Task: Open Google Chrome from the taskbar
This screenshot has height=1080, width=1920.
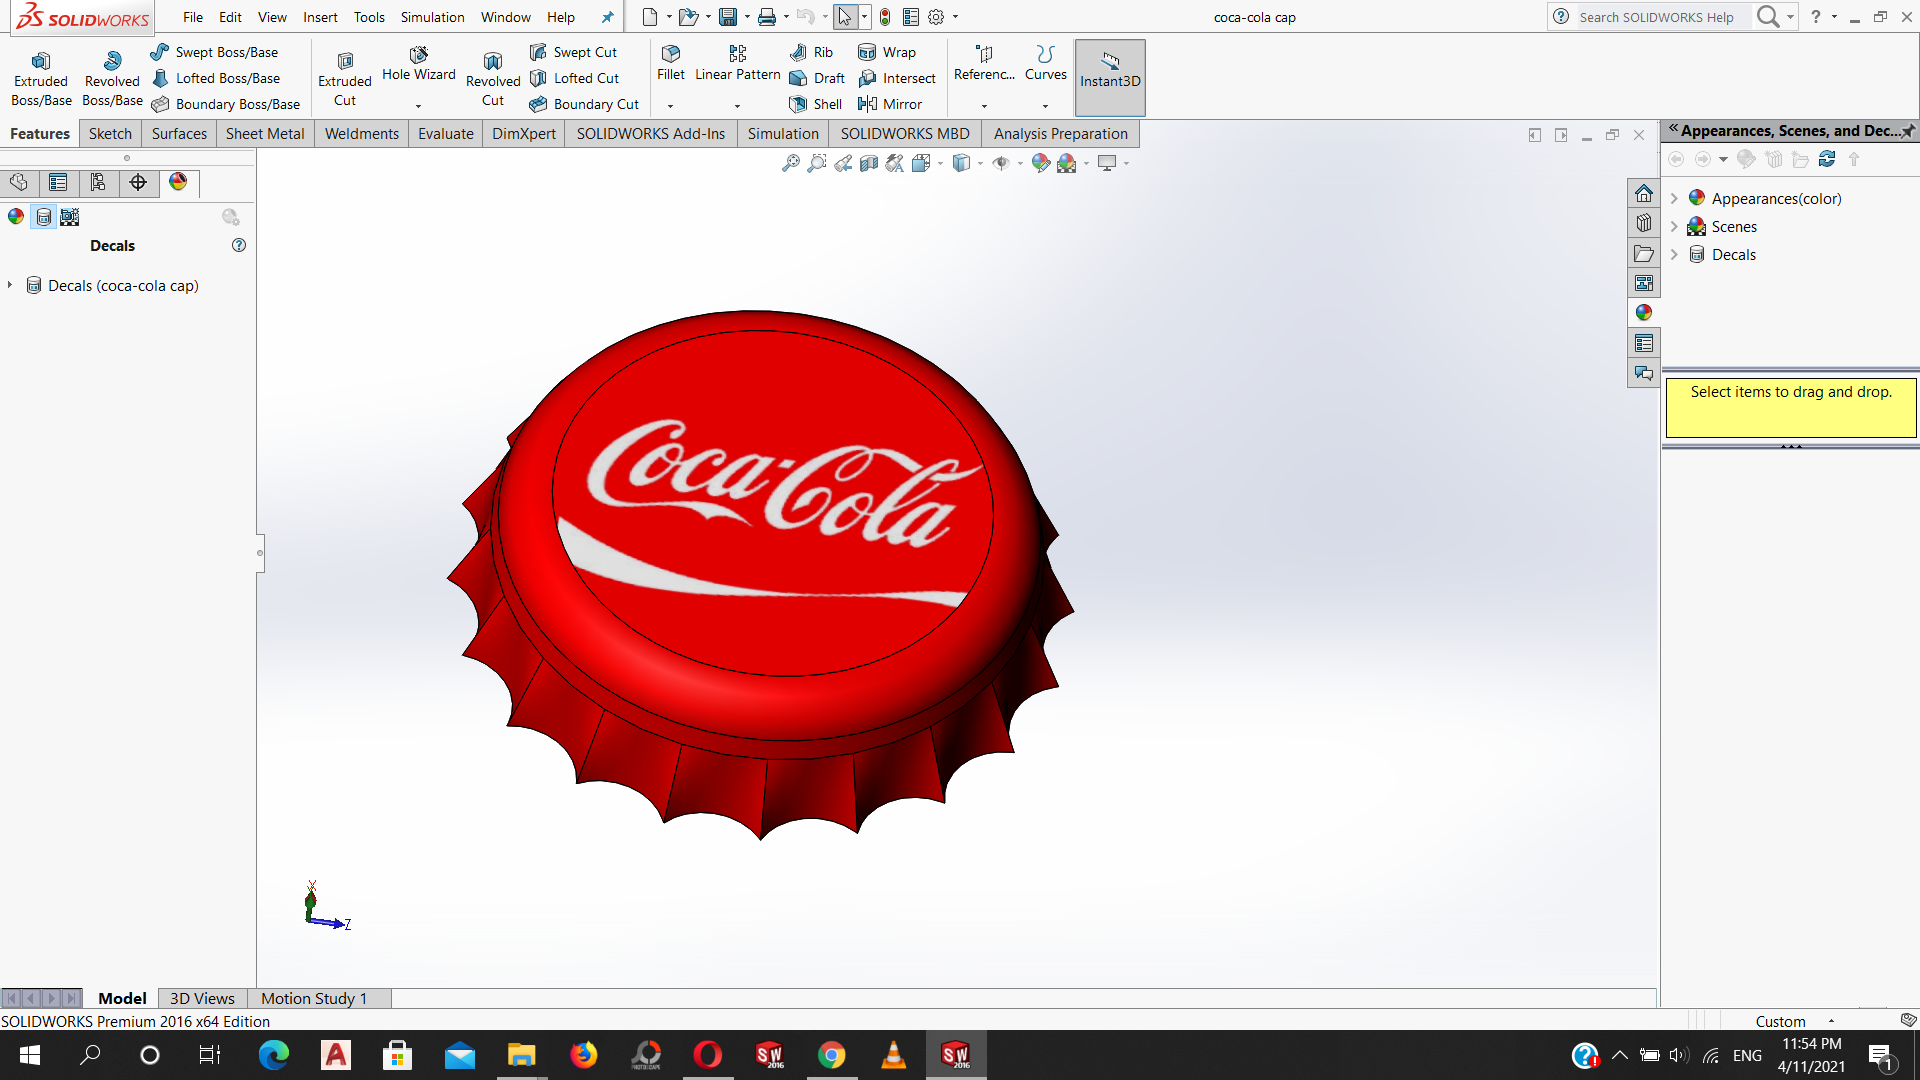Action: 831,1055
